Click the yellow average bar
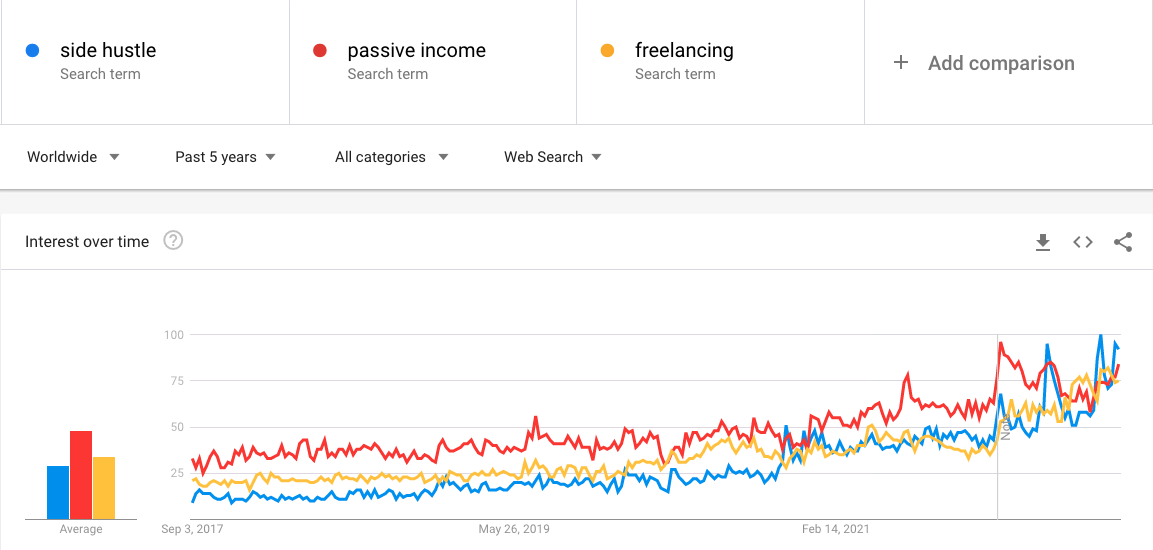1153x550 pixels. [x=104, y=488]
